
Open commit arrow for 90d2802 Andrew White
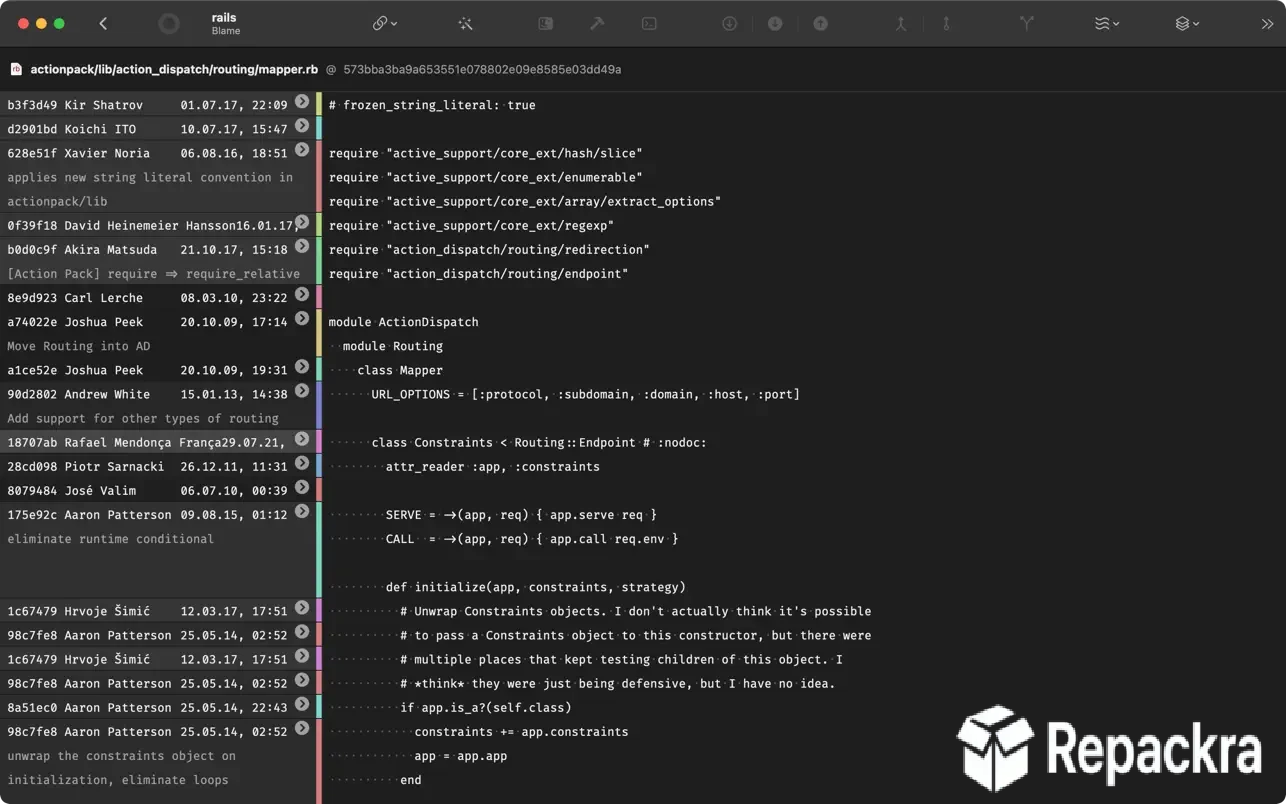click(302, 391)
